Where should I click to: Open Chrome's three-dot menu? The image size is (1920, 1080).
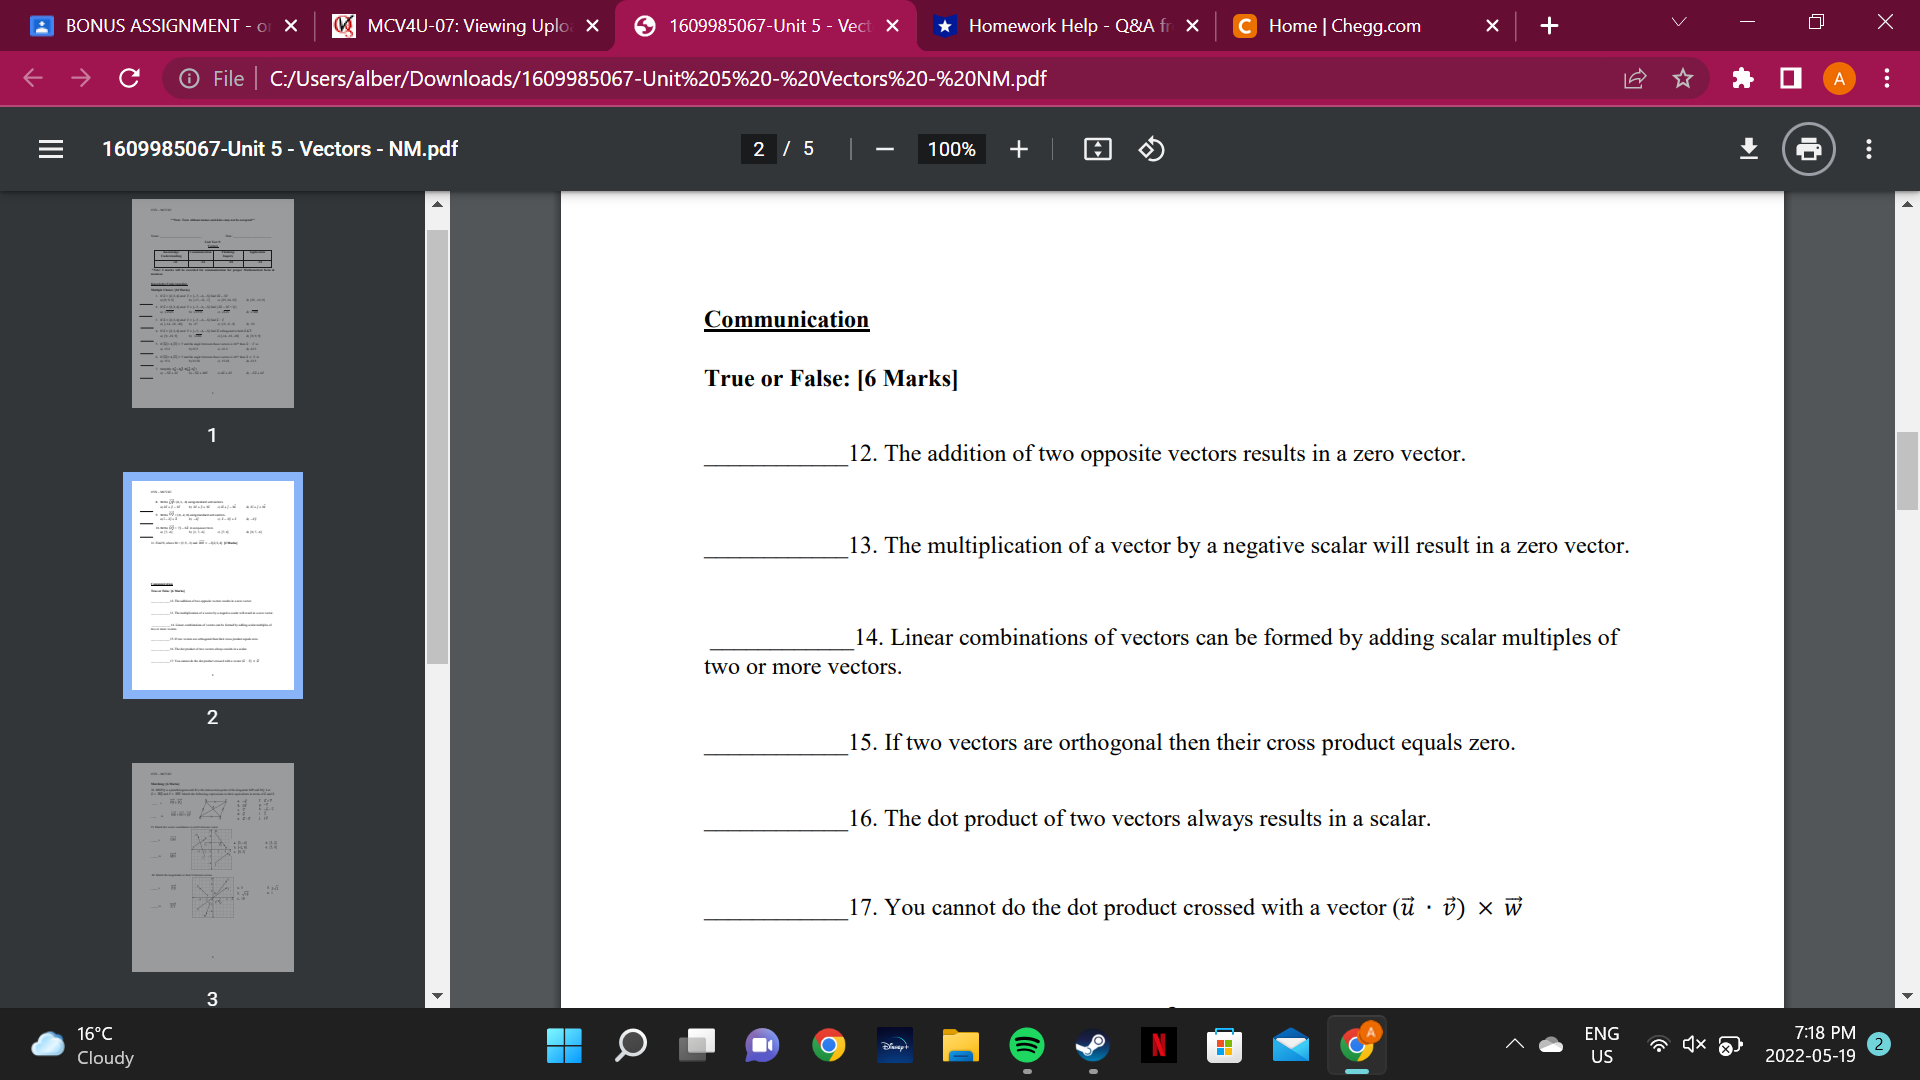[1887, 78]
